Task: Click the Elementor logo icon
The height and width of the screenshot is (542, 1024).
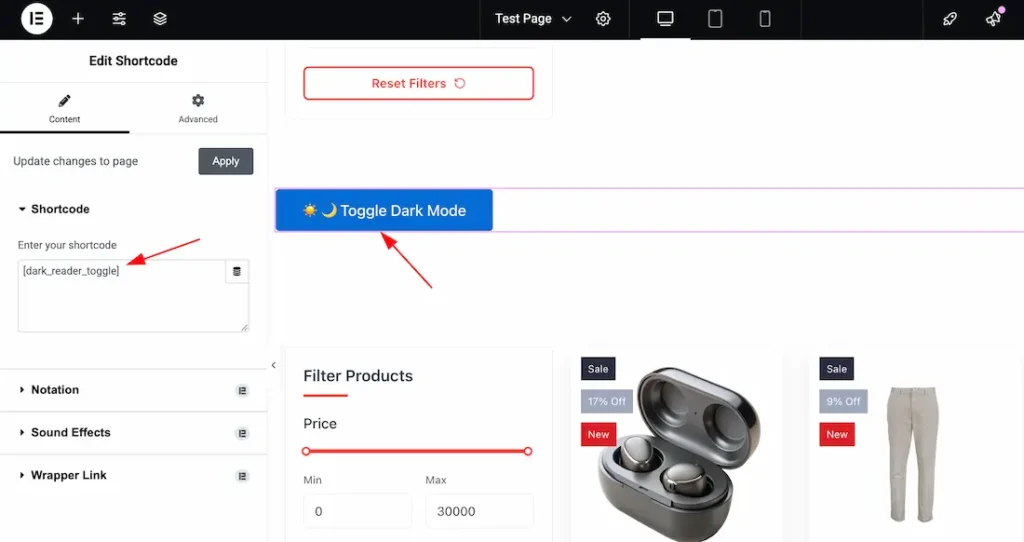Action: (36, 19)
